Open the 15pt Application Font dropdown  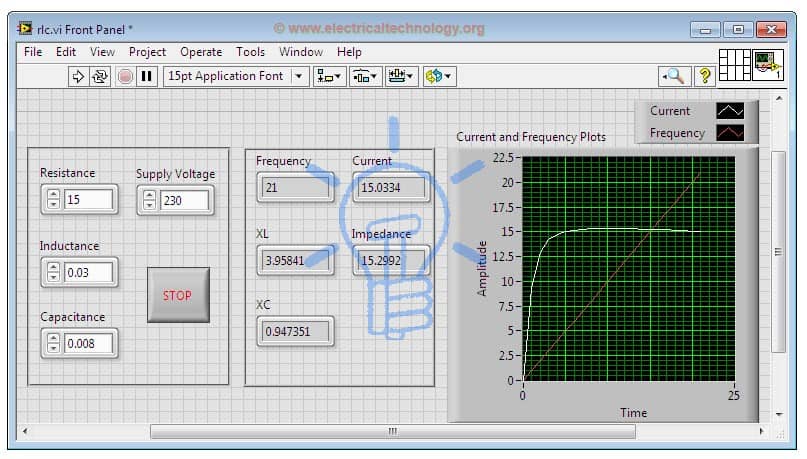point(236,77)
